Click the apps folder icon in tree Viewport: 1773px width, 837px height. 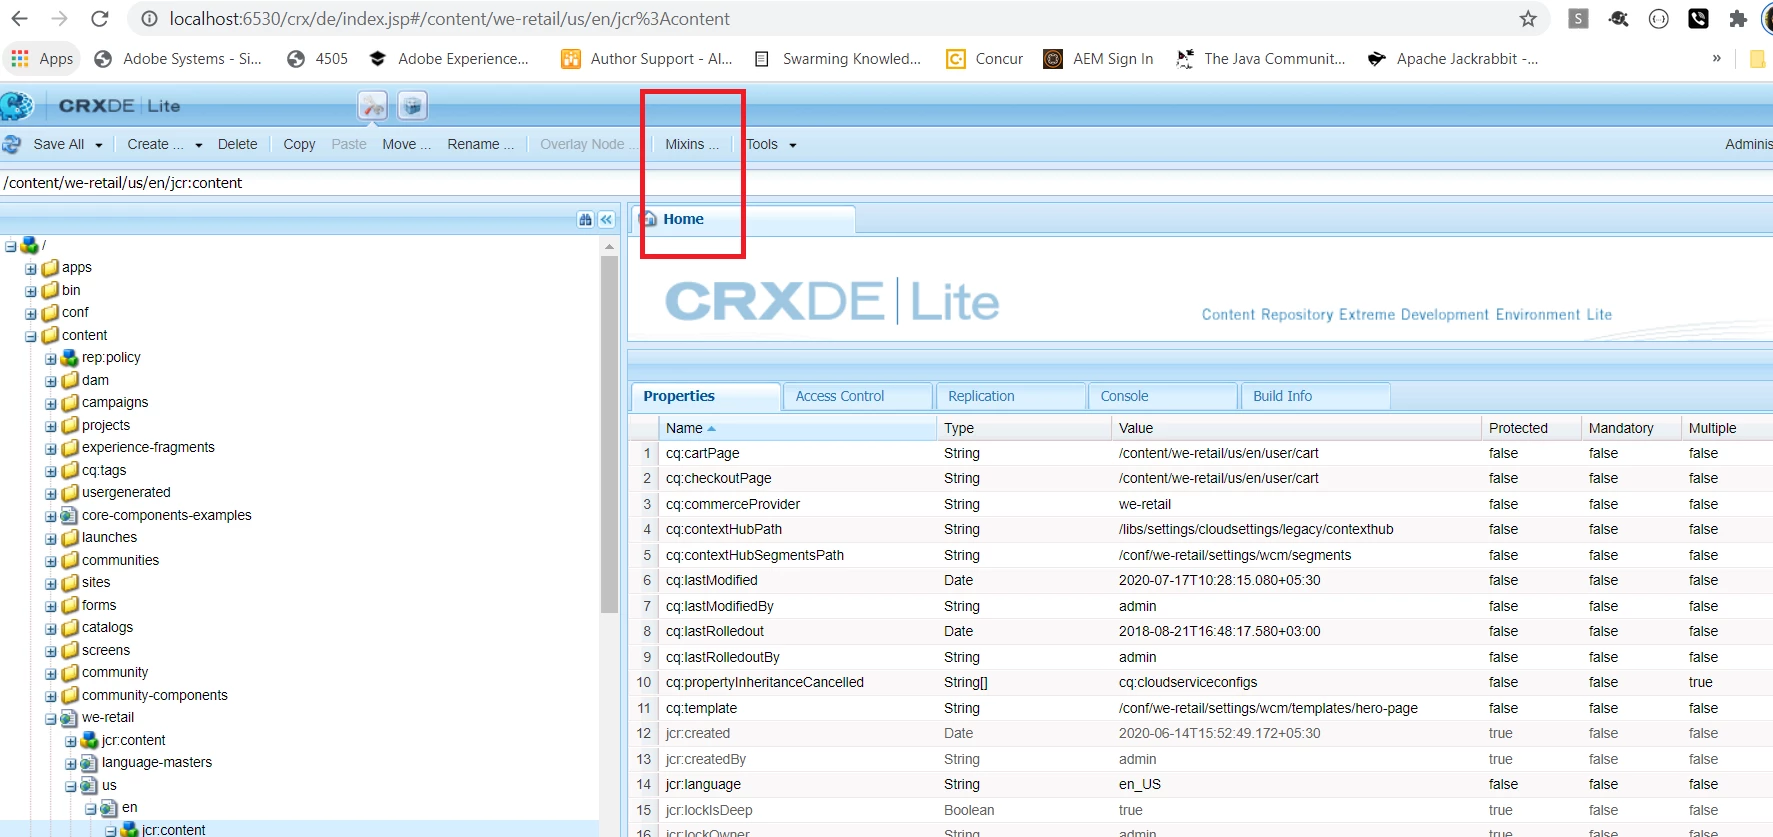(50, 268)
